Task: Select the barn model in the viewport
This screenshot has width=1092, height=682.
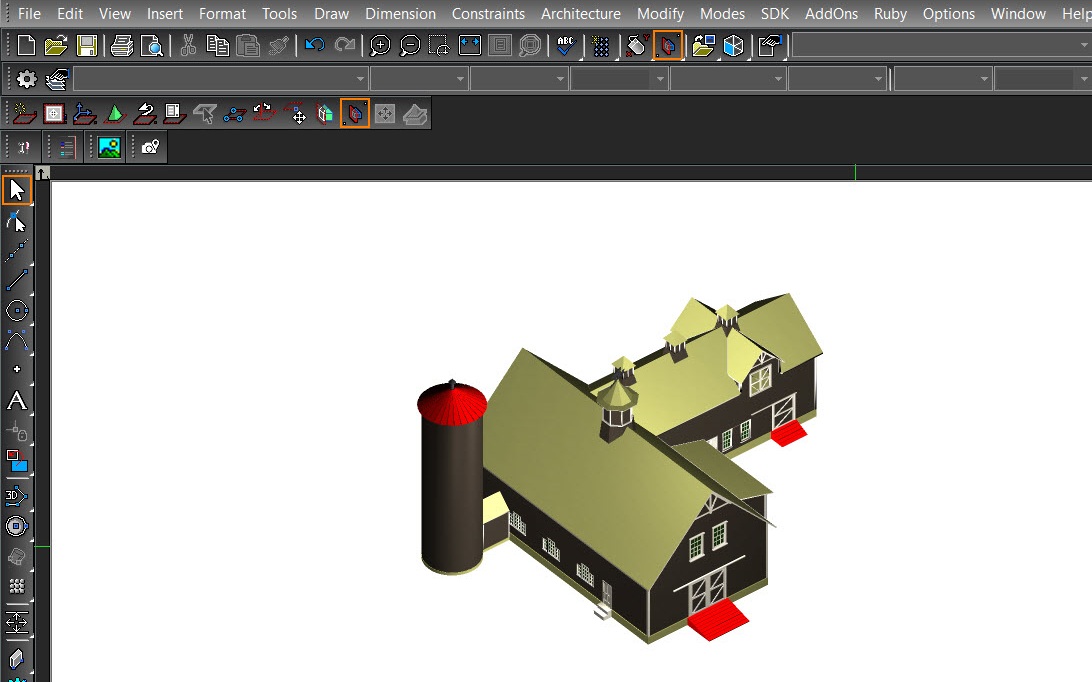Action: pos(618,467)
